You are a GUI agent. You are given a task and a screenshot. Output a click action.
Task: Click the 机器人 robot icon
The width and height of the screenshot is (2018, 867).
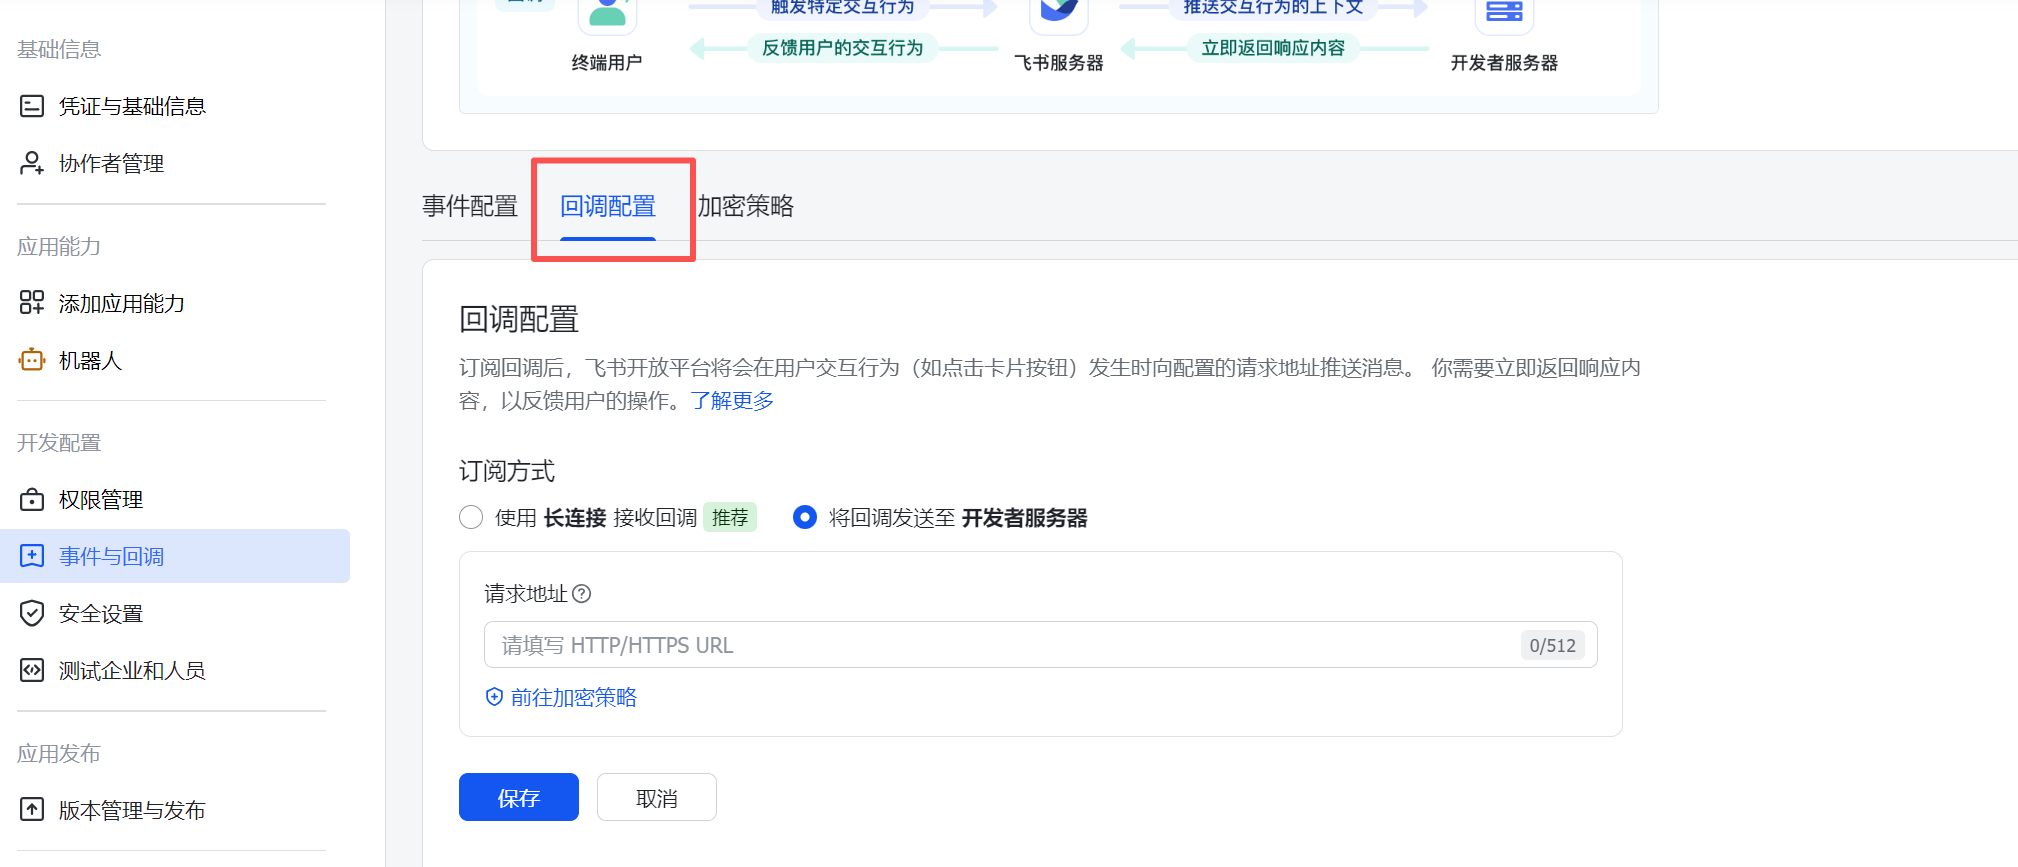coord(32,360)
